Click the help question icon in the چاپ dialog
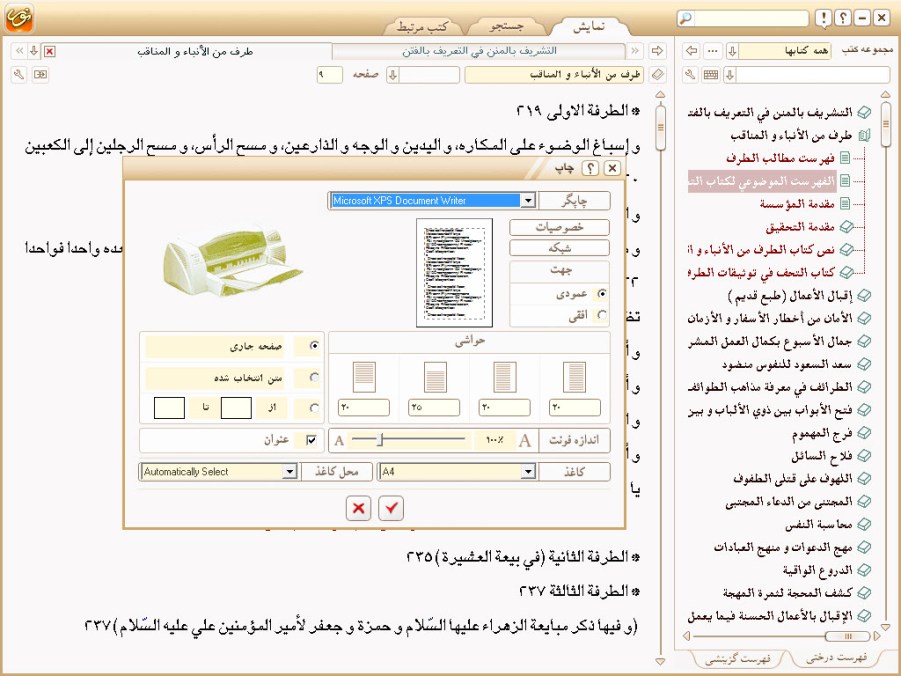The width and height of the screenshot is (901, 676). (590, 168)
